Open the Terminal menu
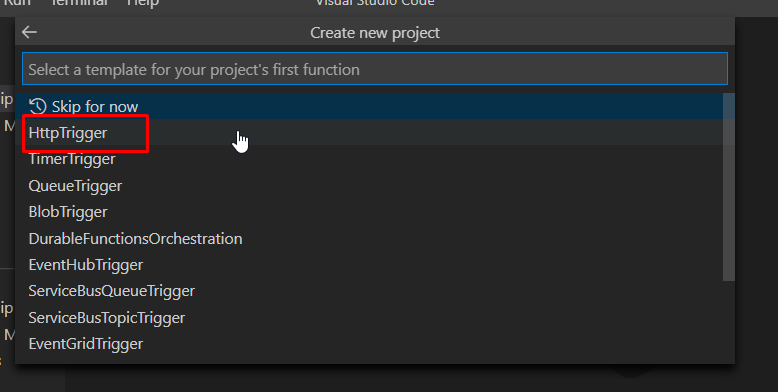Image resolution: width=778 pixels, height=392 pixels. (79, 3)
